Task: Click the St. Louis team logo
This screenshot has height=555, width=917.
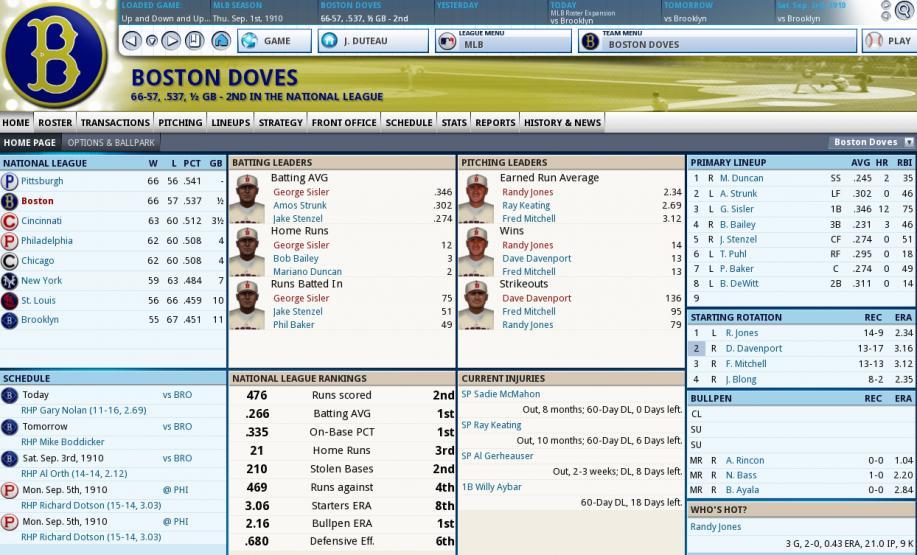Action: click(9, 301)
